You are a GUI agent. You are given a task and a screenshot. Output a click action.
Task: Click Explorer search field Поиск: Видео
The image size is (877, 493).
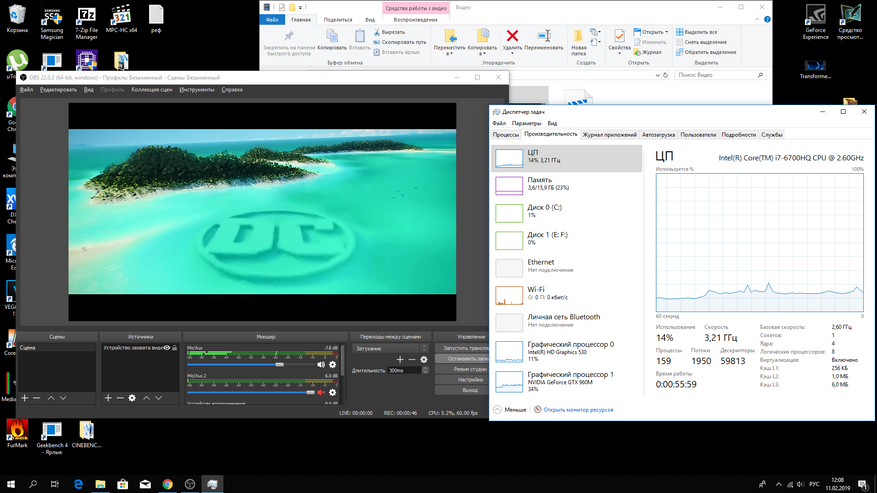(x=720, y=75)
